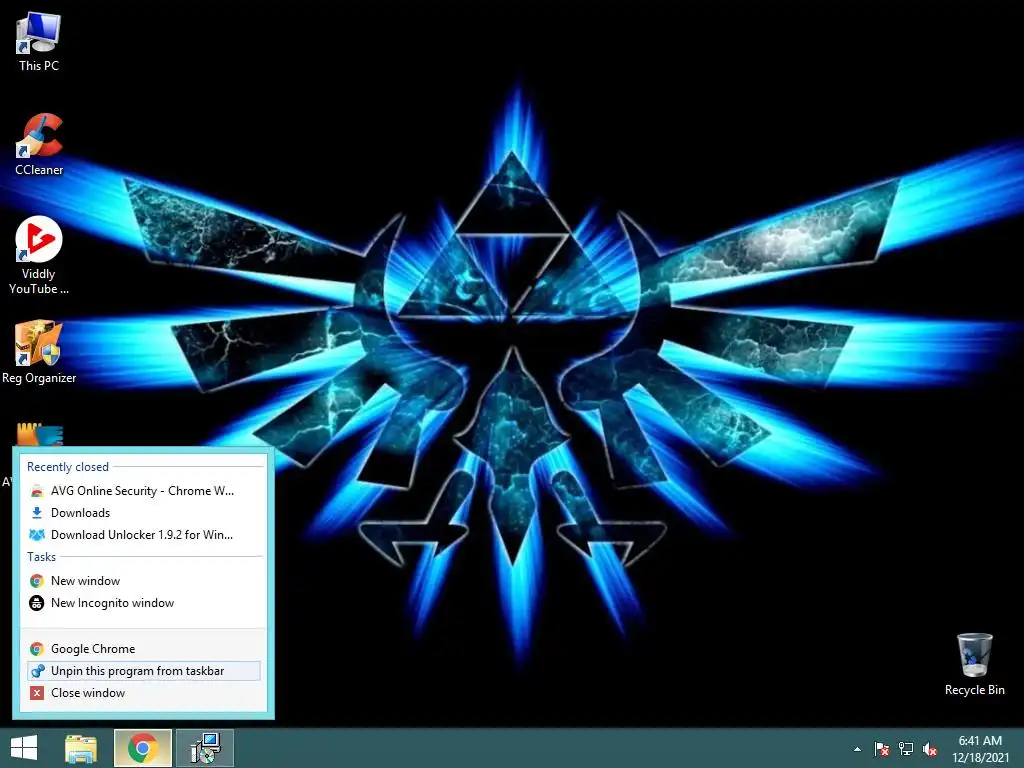Image resolution: width=1024 pixels, height=768 pixels.
Task: Open the This PC desktop icon
Action: pyautogui.click(x=39, y=42)
